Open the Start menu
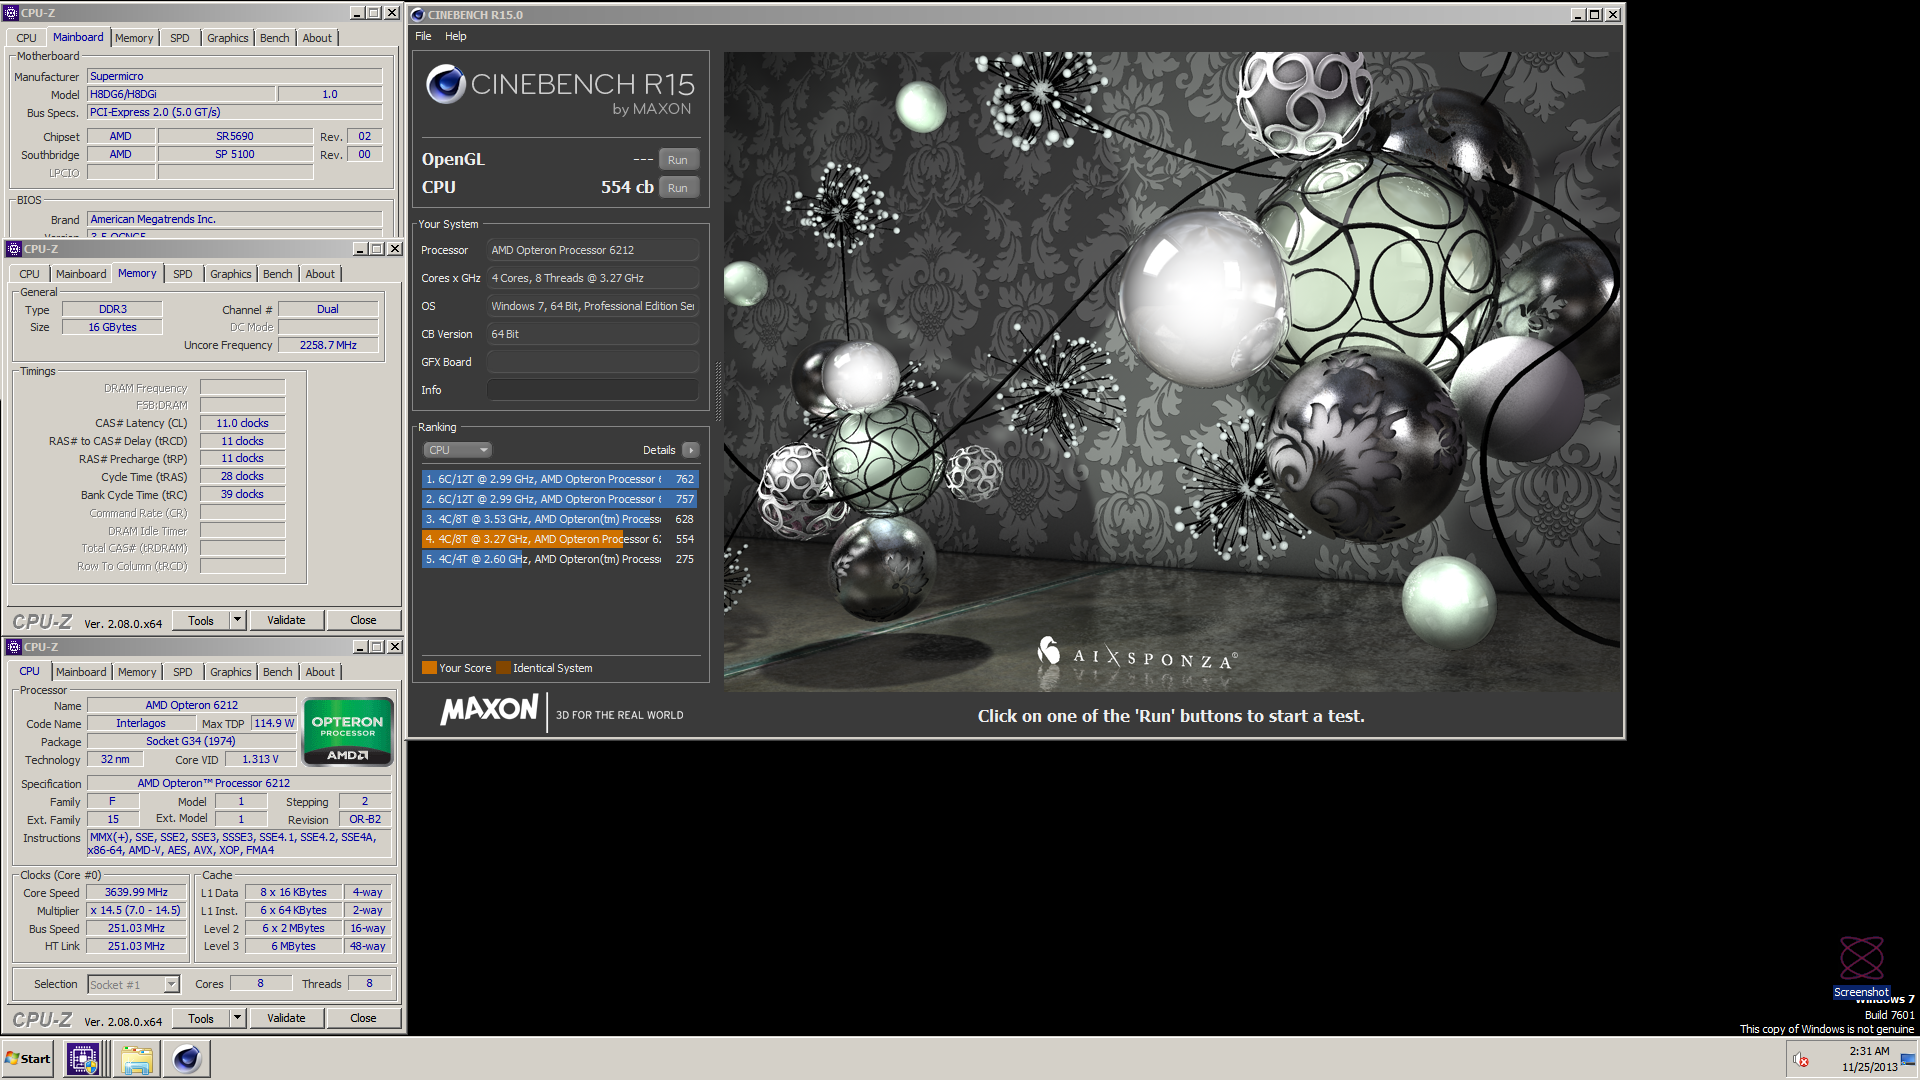This screenshot has width=1920, height=1080. point(28,1058)
